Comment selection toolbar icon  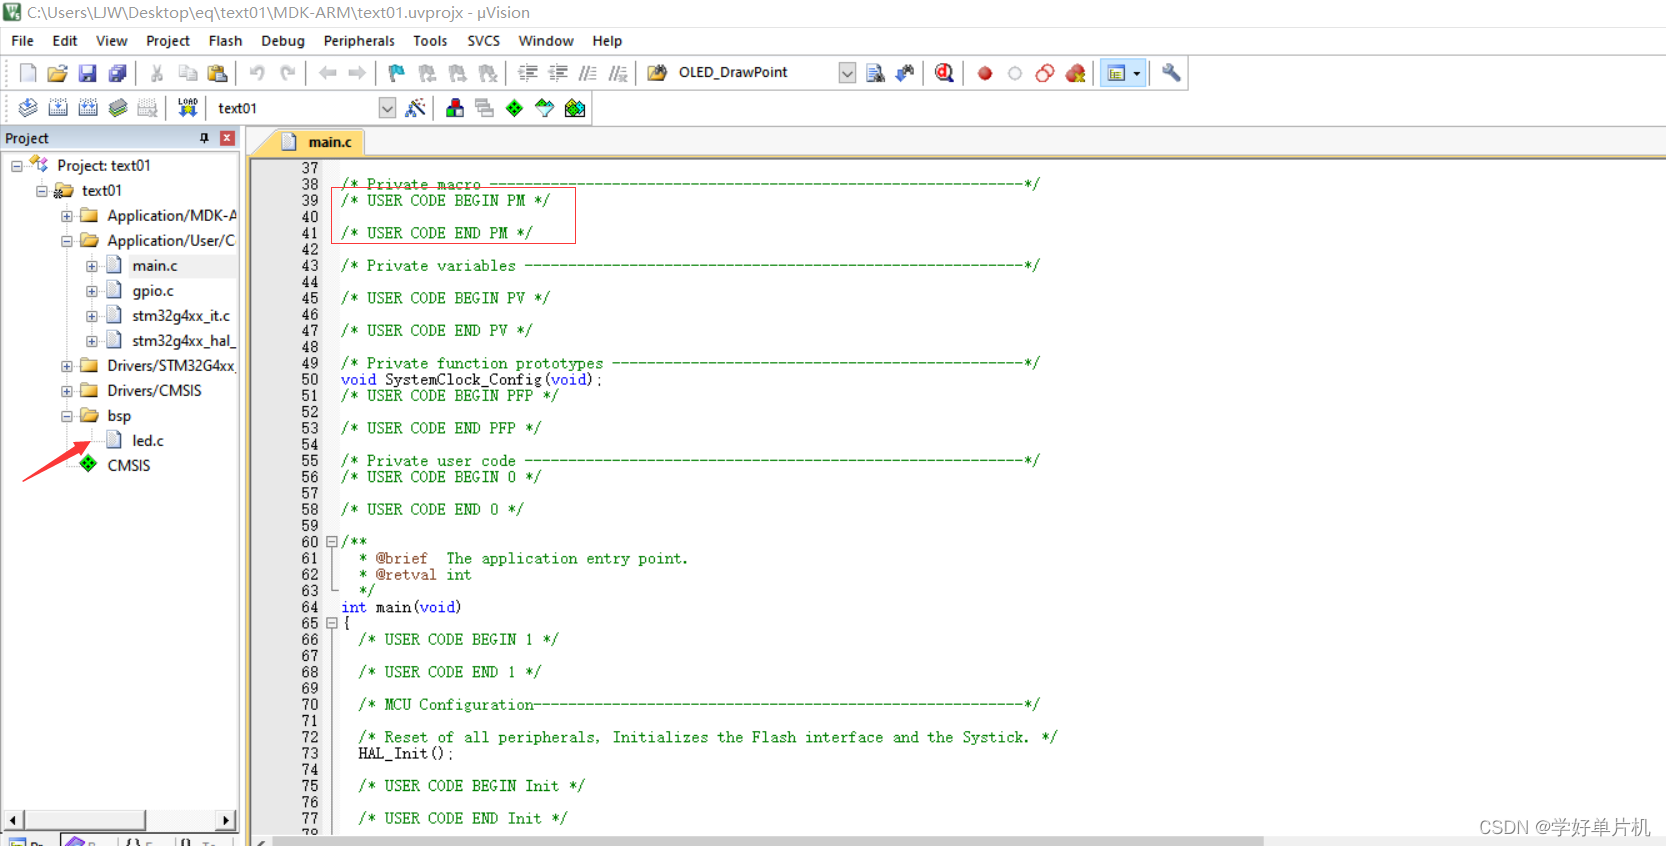(x=588, y=73)
